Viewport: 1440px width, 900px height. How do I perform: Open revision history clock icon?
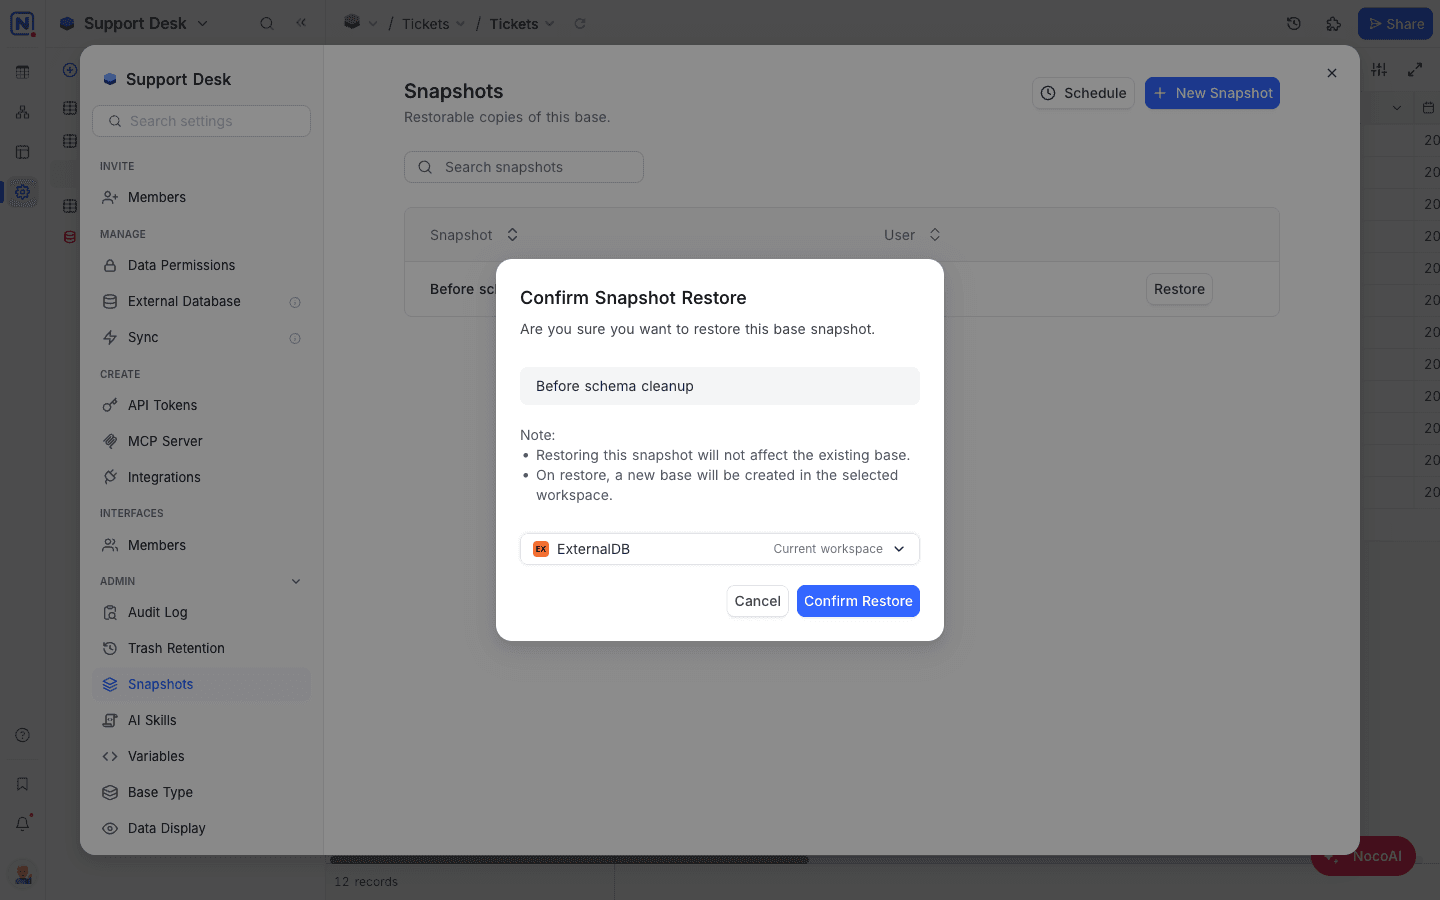point(1293,23)
